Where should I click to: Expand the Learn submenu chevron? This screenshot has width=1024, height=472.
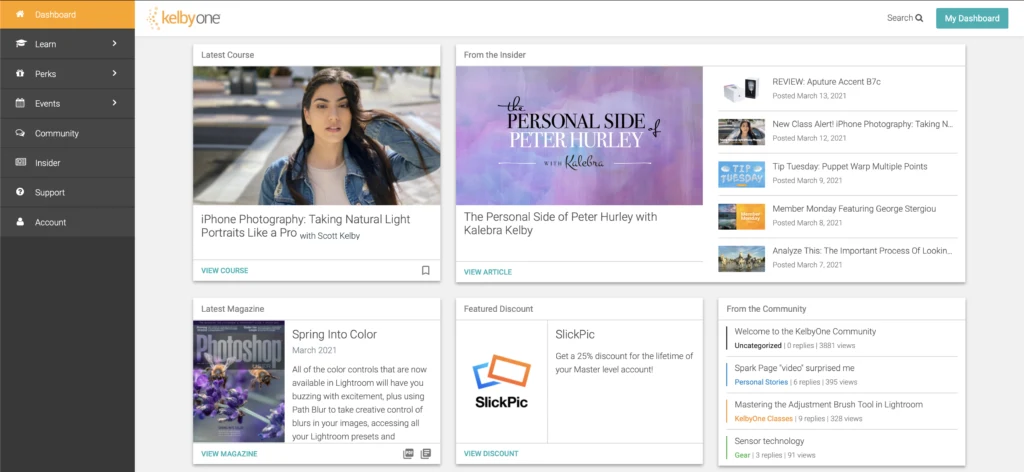pos(114,44)
